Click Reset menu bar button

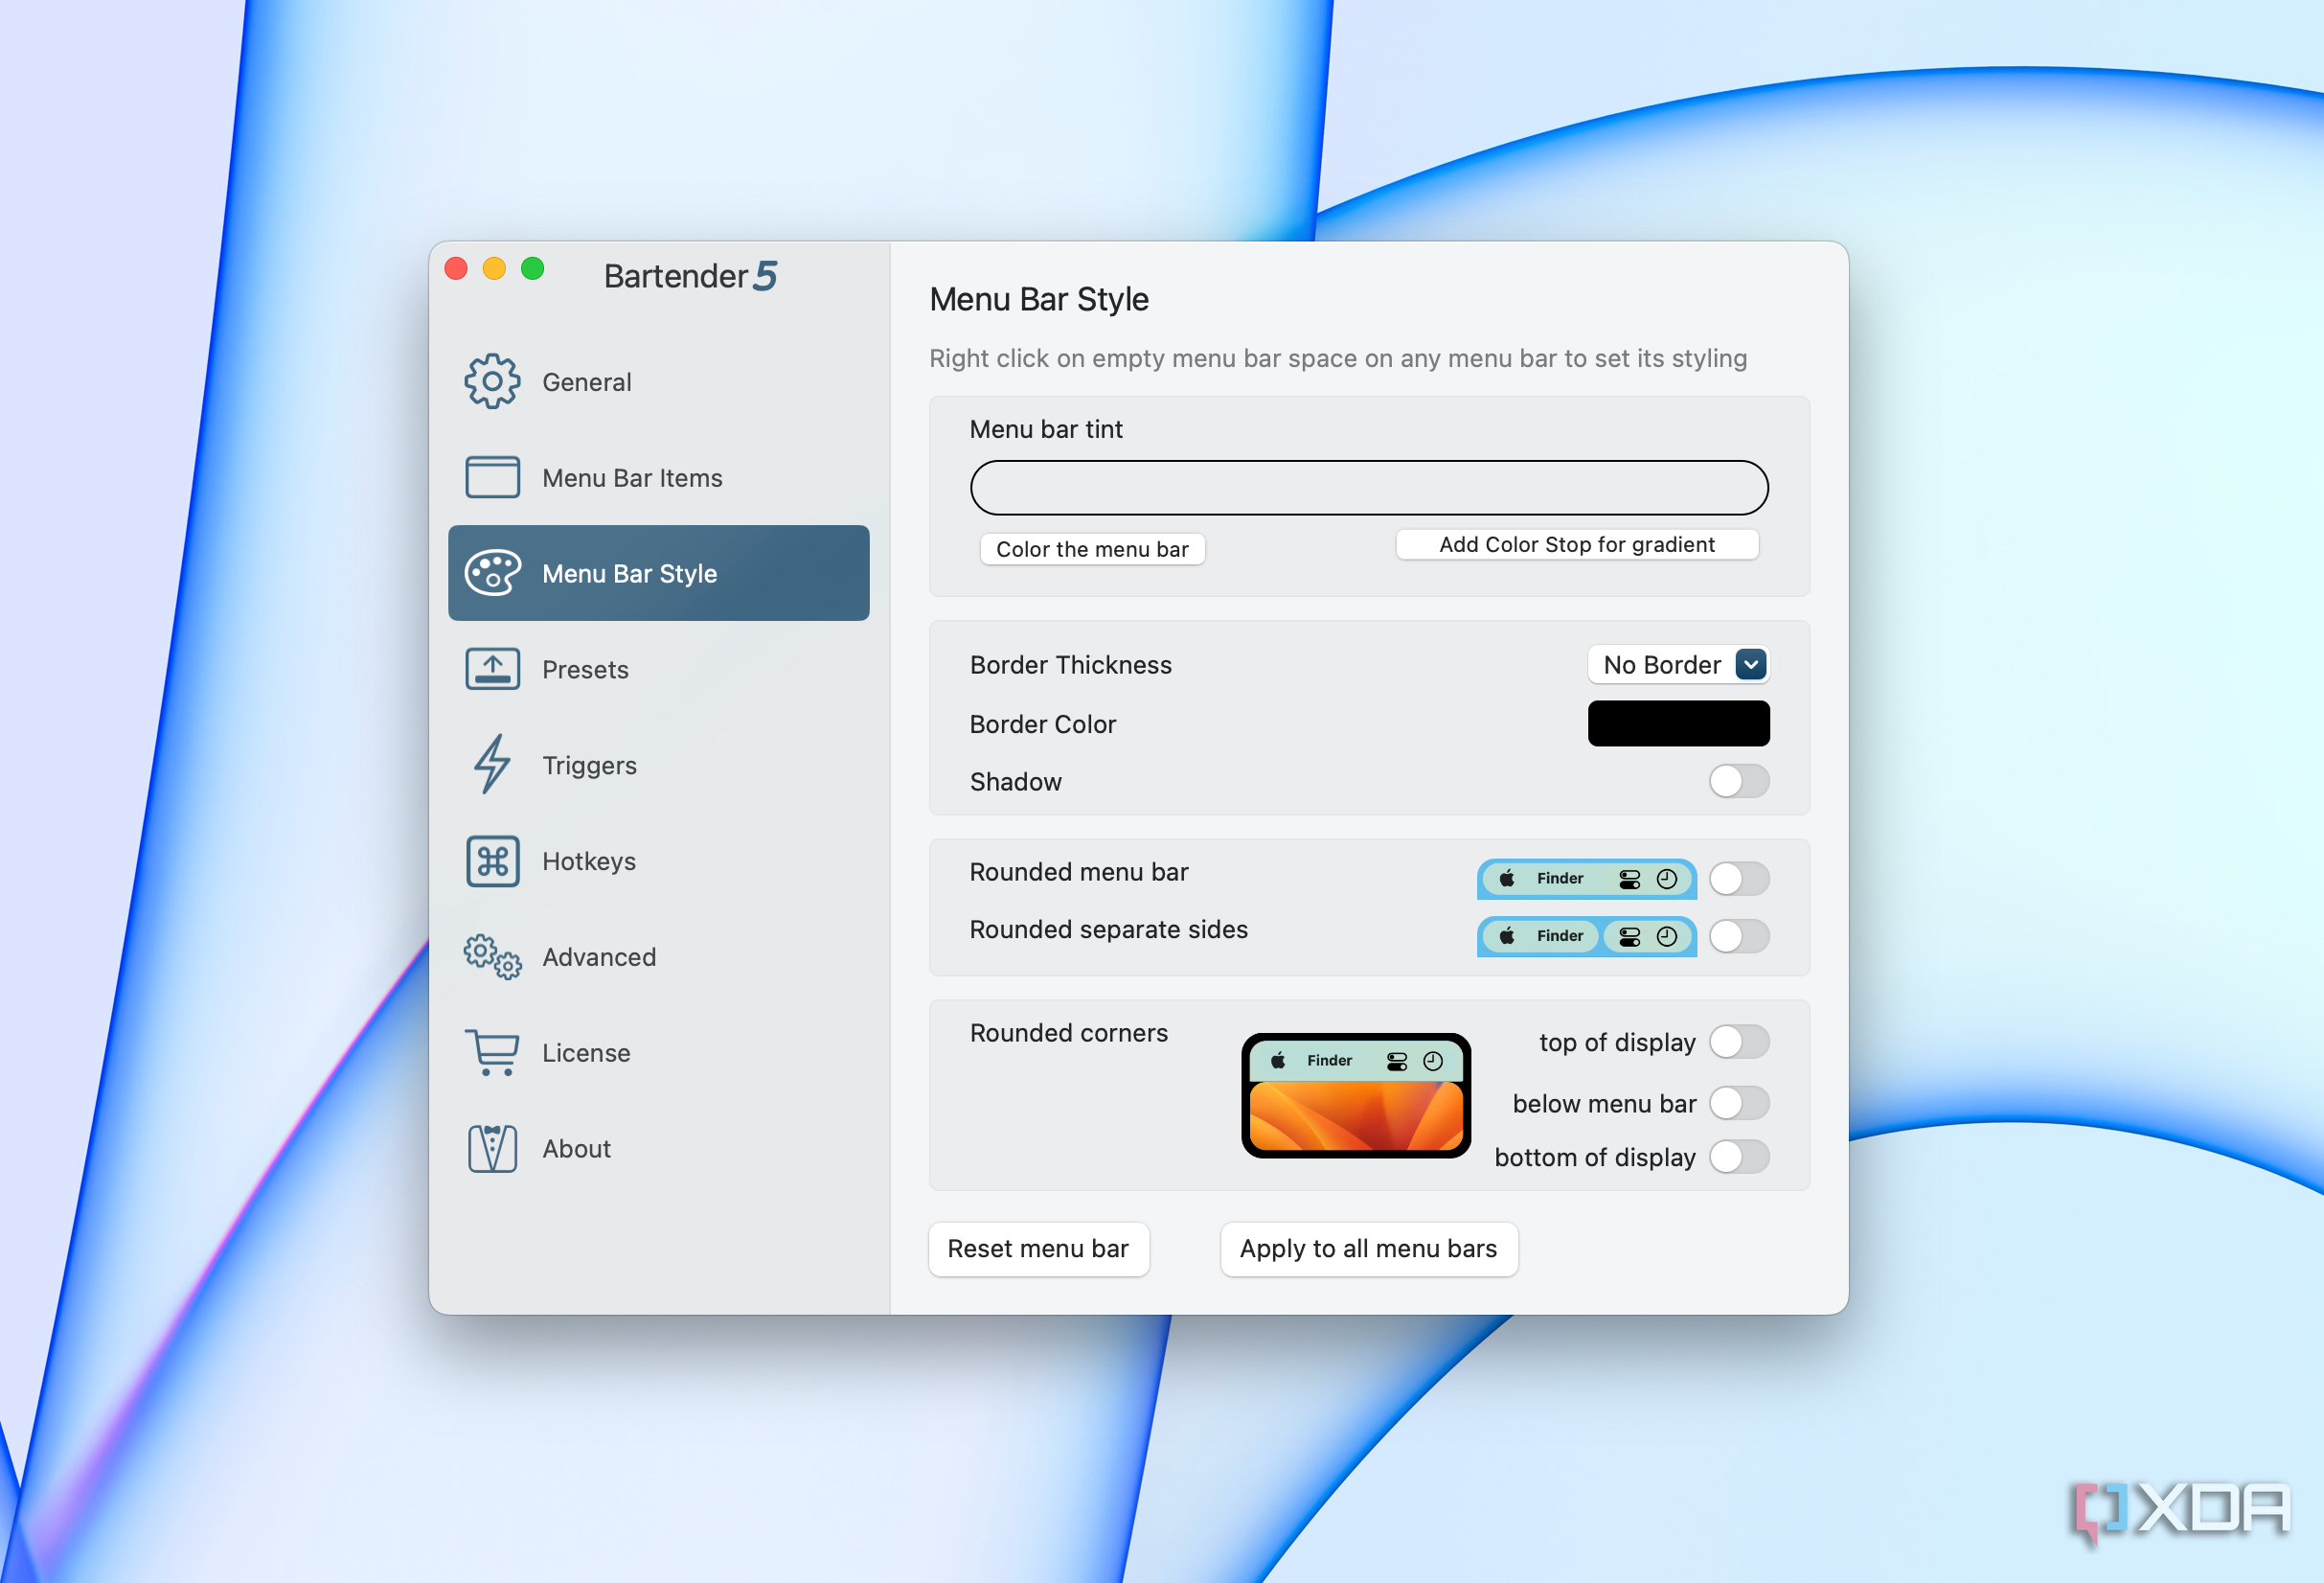coord(1038,1249)
